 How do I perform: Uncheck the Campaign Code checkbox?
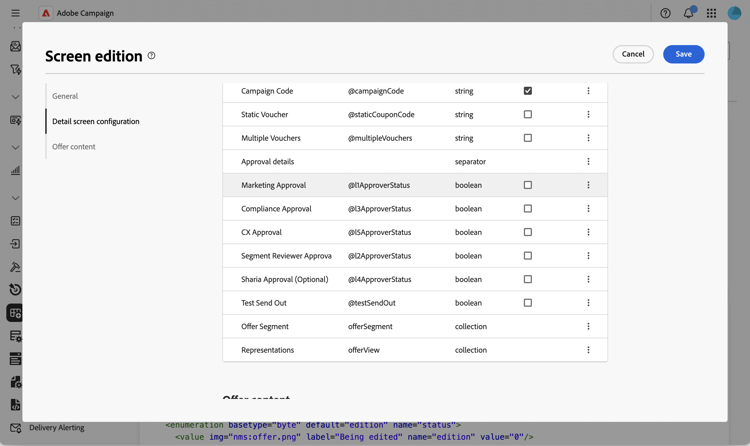(x=528, y=91)
